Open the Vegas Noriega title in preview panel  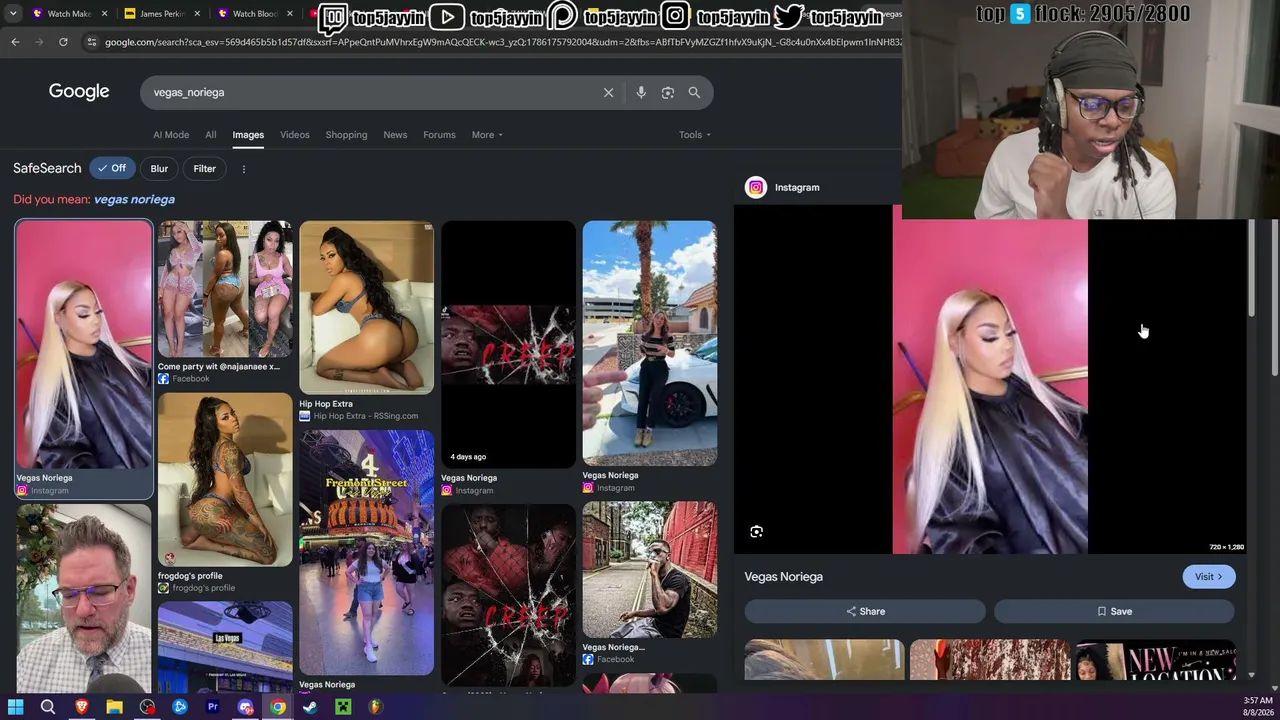tap(783, 577)
